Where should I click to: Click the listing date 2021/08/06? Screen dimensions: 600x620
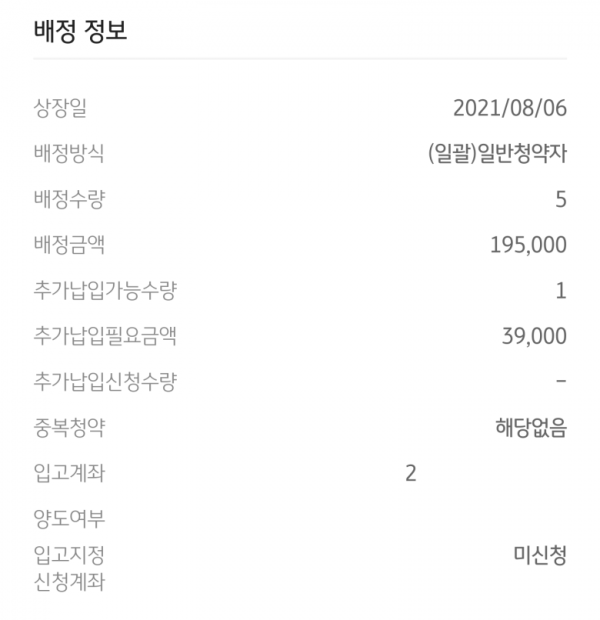pos(510,108)
